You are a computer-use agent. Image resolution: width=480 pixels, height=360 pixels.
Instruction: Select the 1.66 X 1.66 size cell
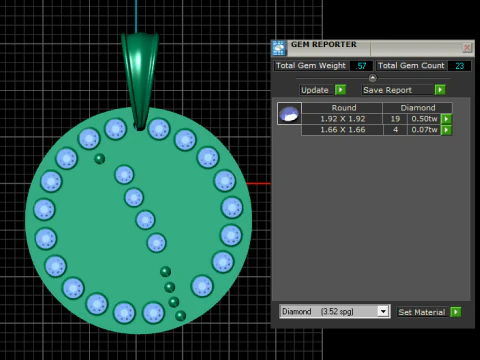pyautogui.click(x=342, y=130)
